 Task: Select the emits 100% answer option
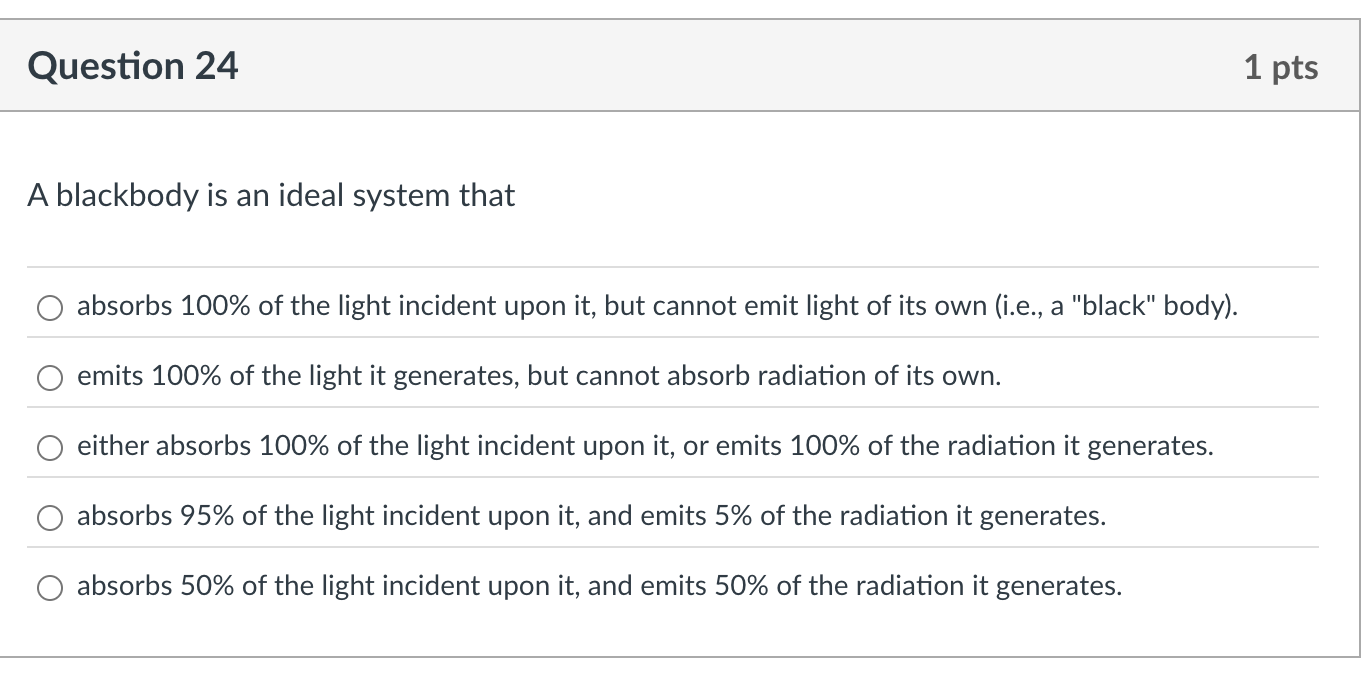coord(49,377)
